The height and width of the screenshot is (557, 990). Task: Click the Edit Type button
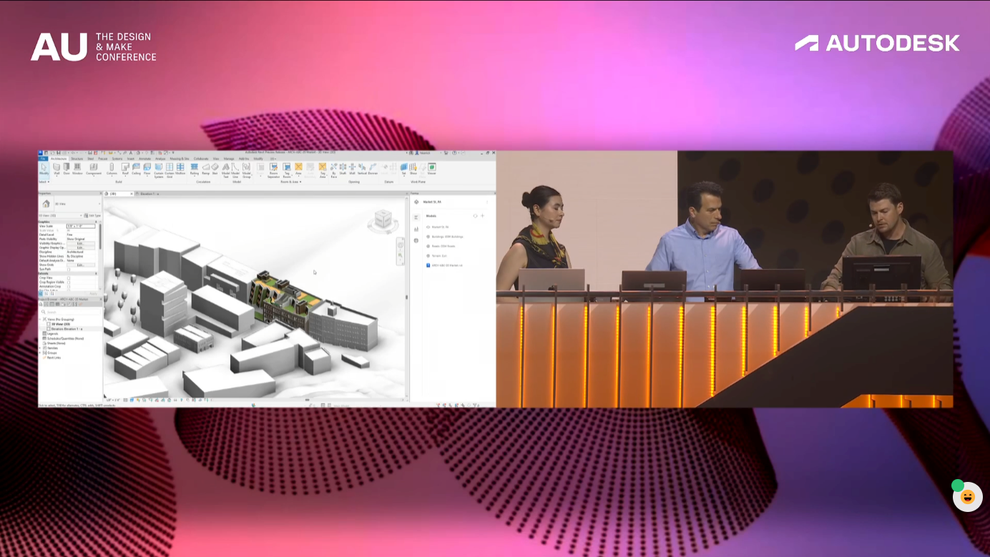coord(92,215)
